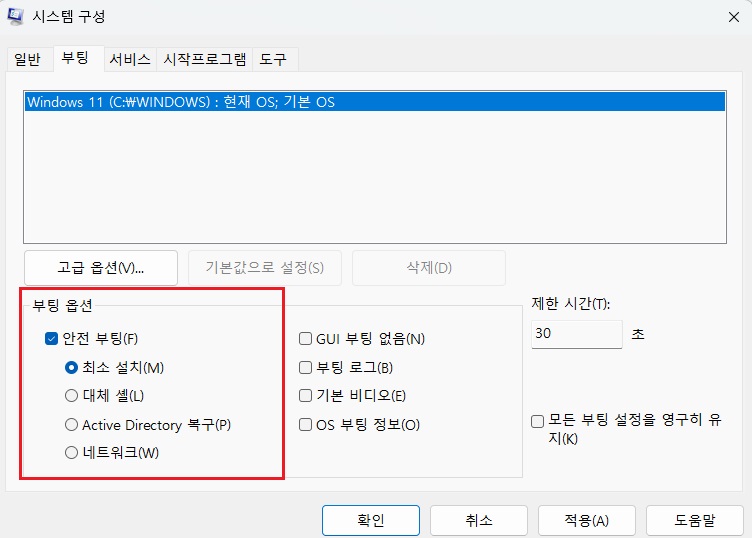
Task: Confirm with the 확인 button
Action: click(371, 520)
